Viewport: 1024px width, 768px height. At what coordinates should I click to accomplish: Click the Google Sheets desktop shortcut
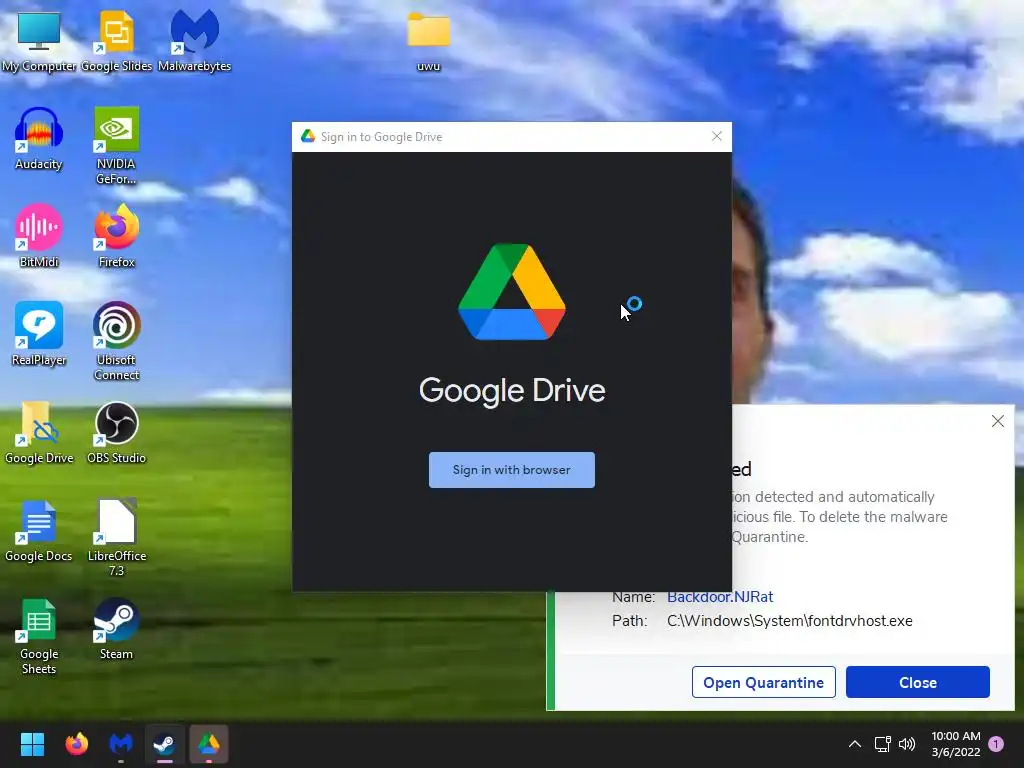click(x=39, y=635)
